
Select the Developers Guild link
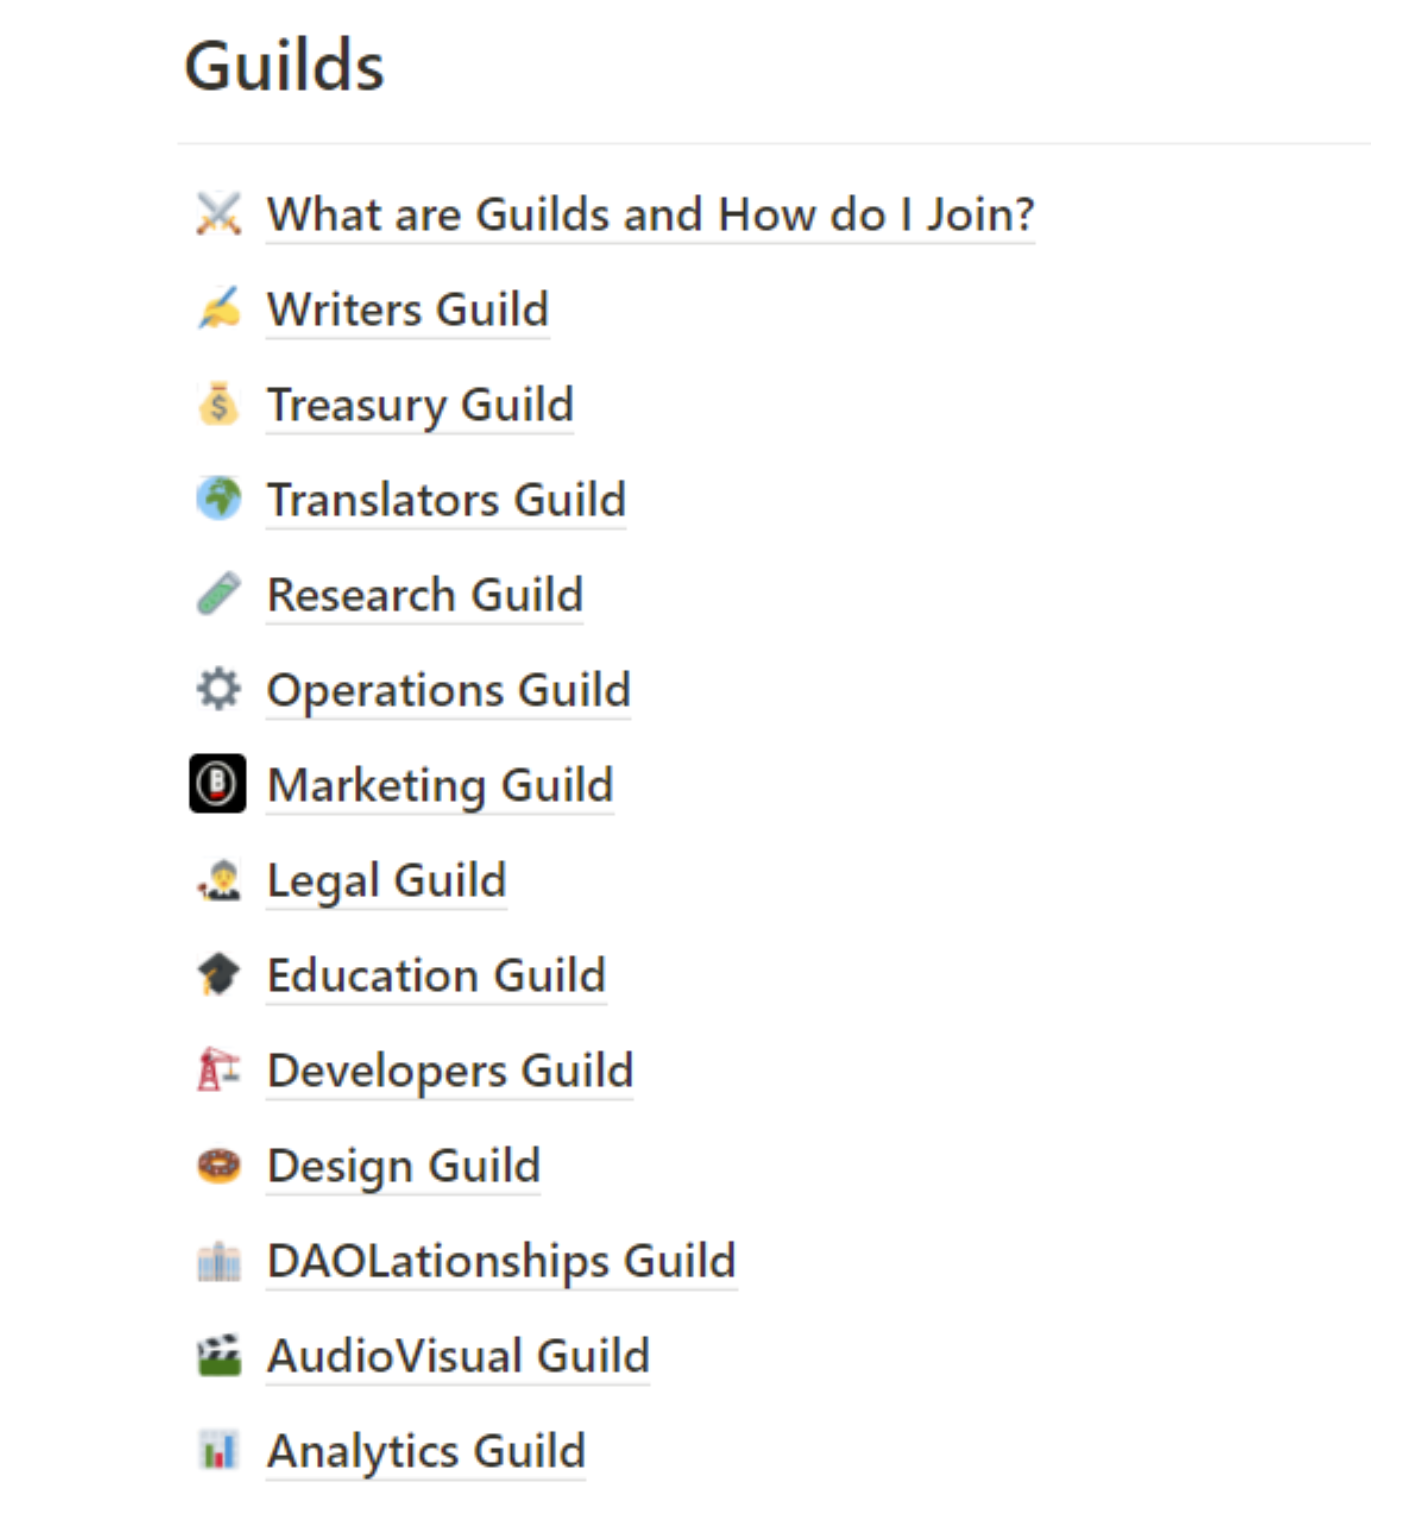pyautogui.click(x=450, y=1071)
